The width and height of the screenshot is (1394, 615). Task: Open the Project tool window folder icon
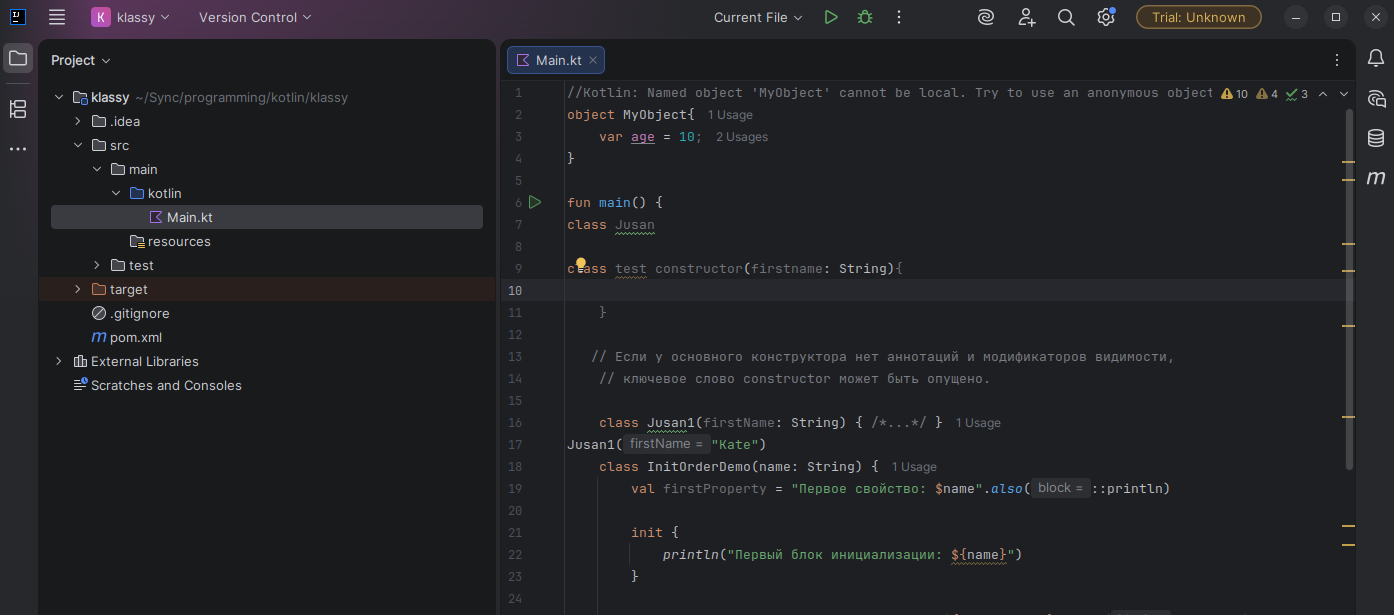18,58
